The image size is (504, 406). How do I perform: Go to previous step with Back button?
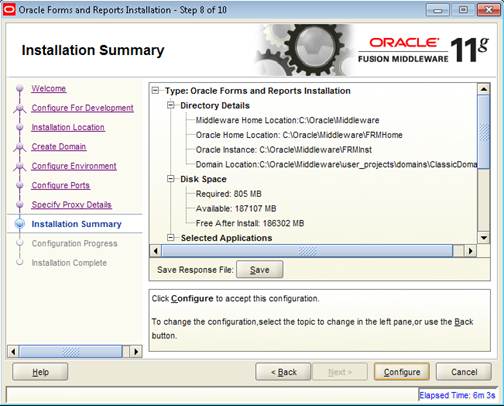(x=283, y=372)
